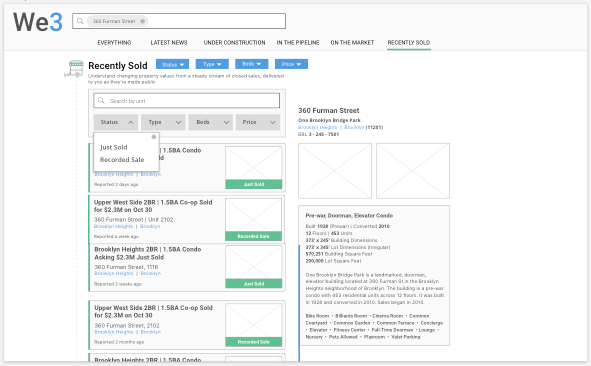Click Just Sold badge on 2 days ago listing
Viewport: 591px width, 366px height.
254,184
